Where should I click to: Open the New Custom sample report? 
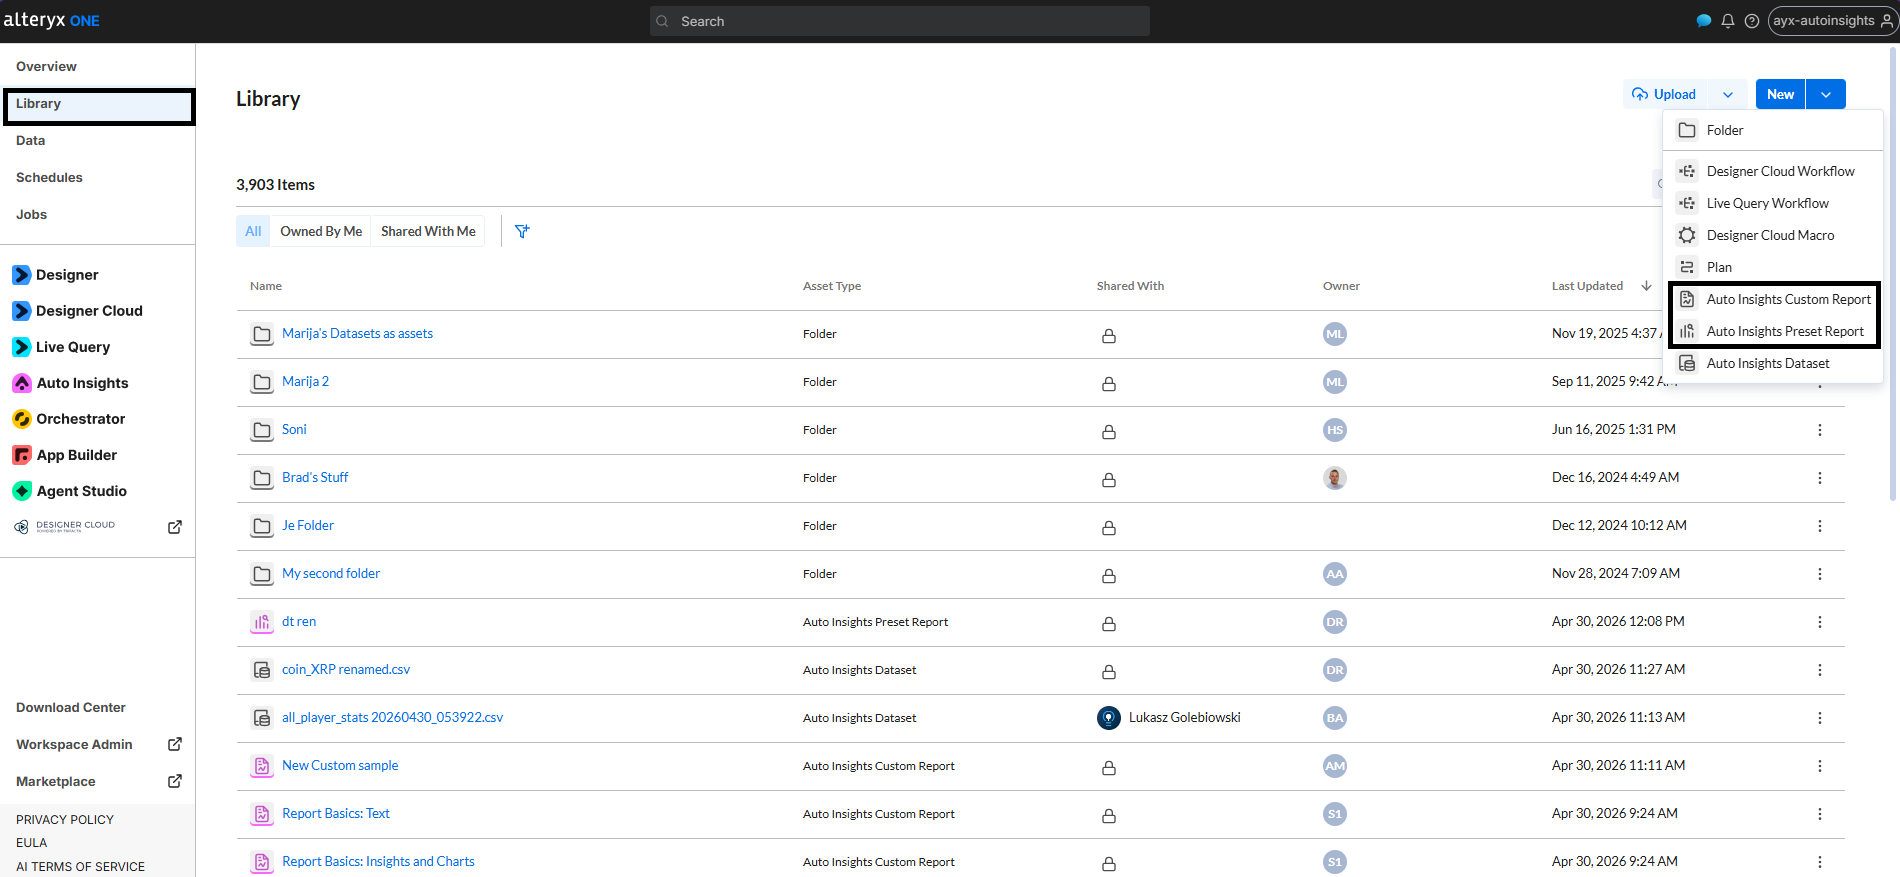[340, 766]
